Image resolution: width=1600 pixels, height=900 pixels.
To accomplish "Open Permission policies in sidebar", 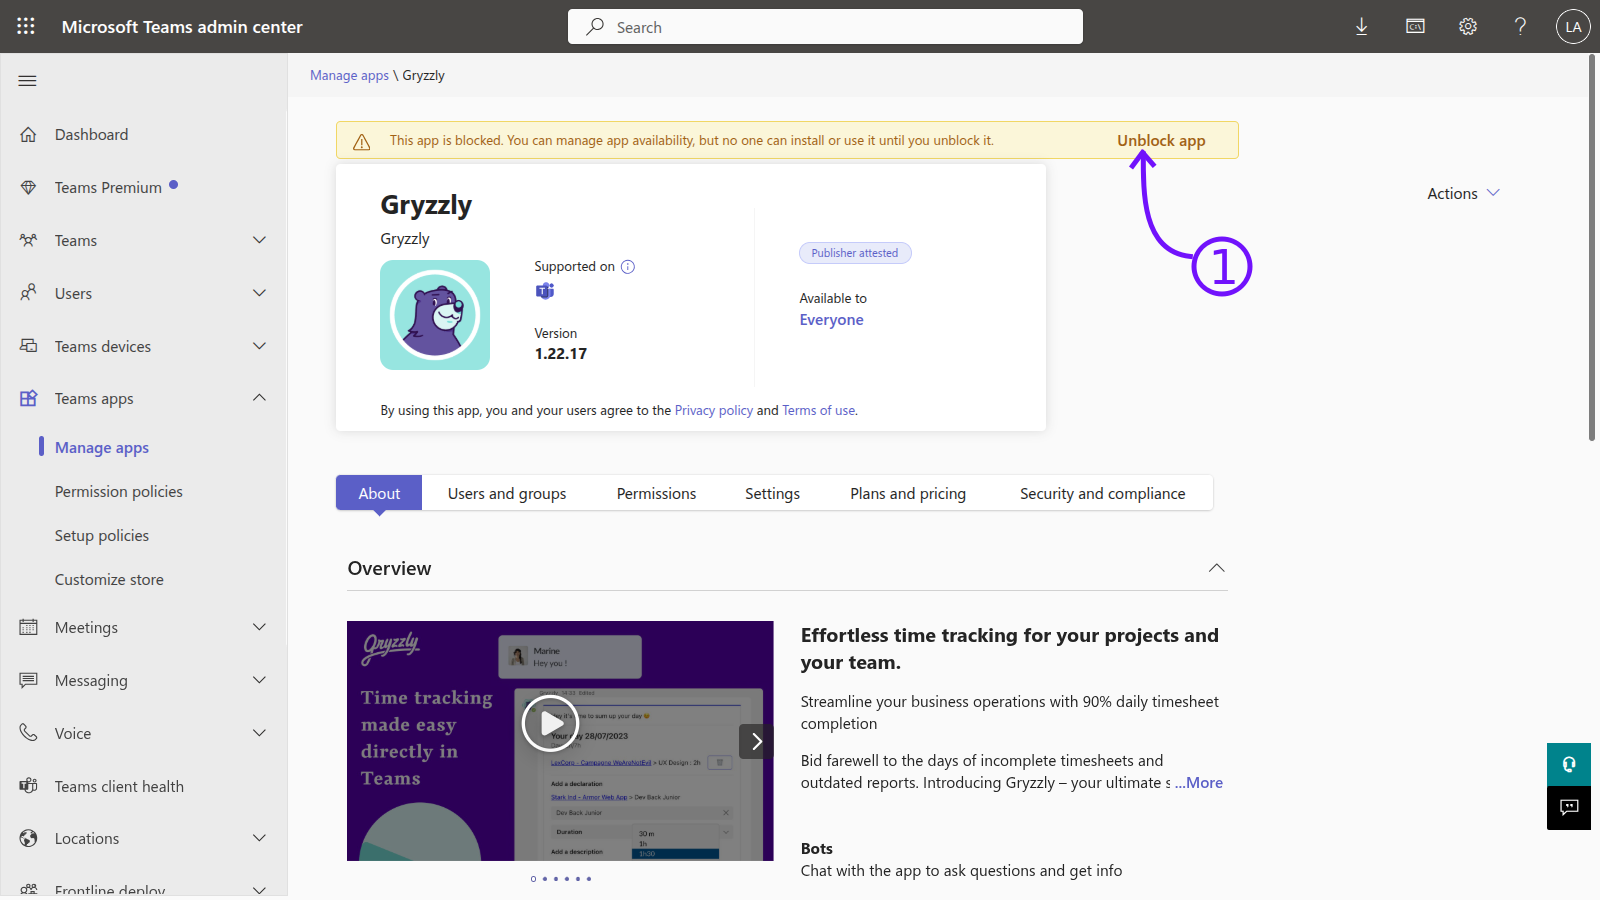I will (119, 491).
